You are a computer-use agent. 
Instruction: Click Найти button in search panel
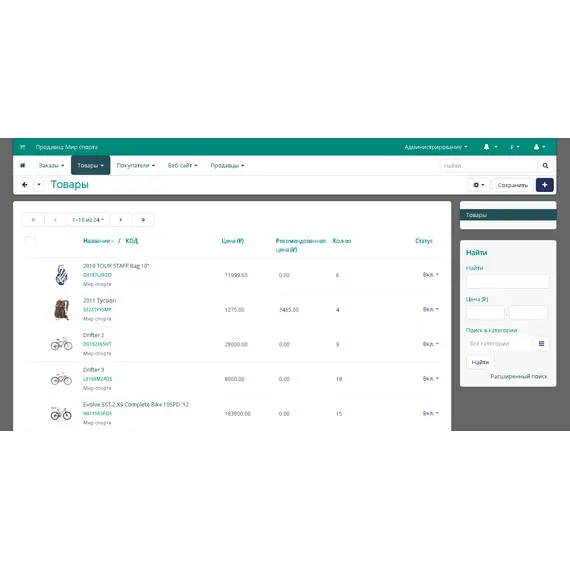click(480, 362)
